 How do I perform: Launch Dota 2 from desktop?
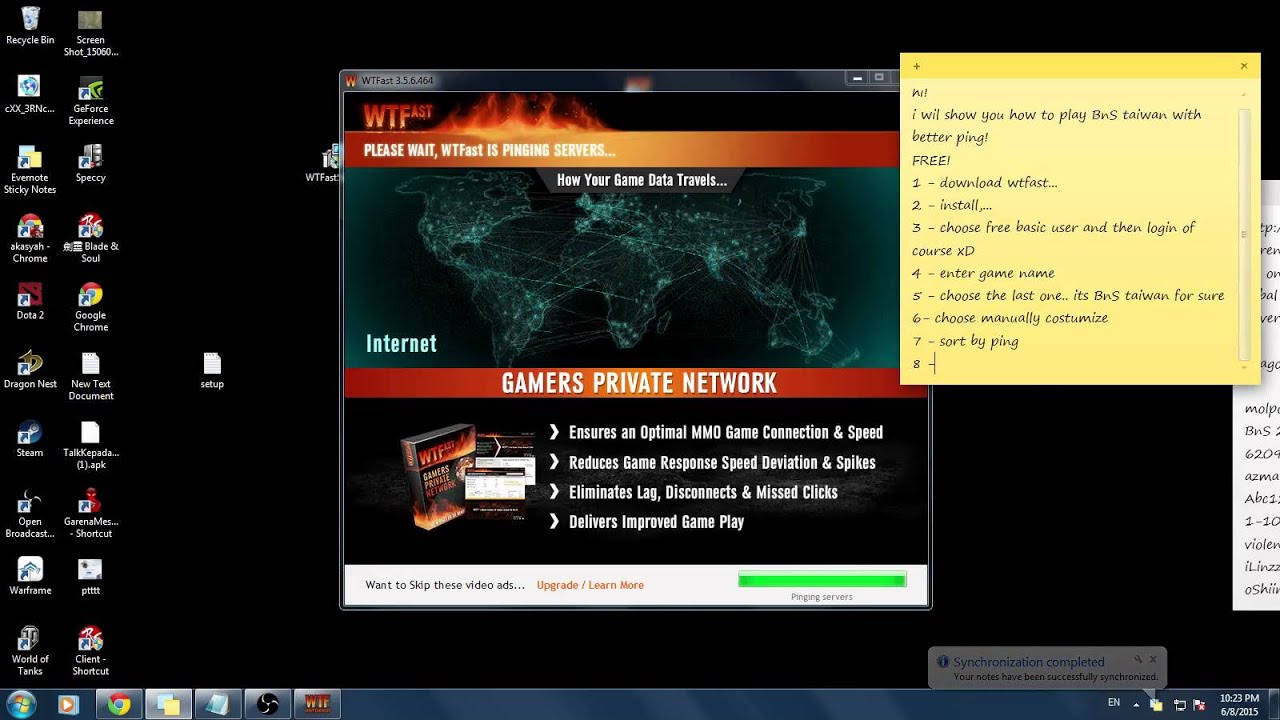(30, 301)
